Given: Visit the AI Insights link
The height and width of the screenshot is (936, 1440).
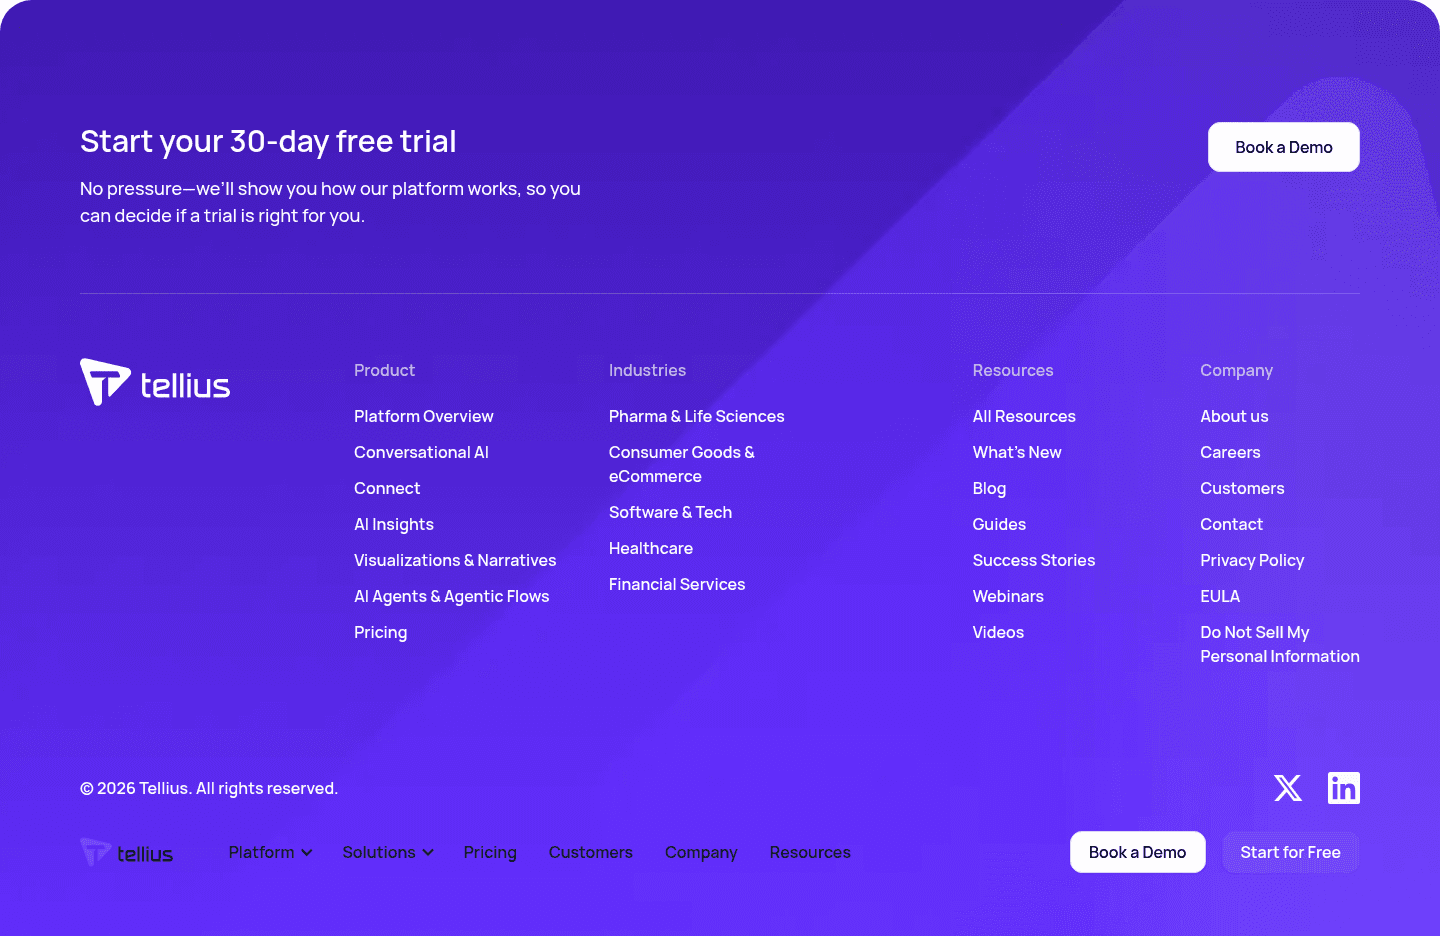Looking at the screenshot, I should click(x=394, y=524).
